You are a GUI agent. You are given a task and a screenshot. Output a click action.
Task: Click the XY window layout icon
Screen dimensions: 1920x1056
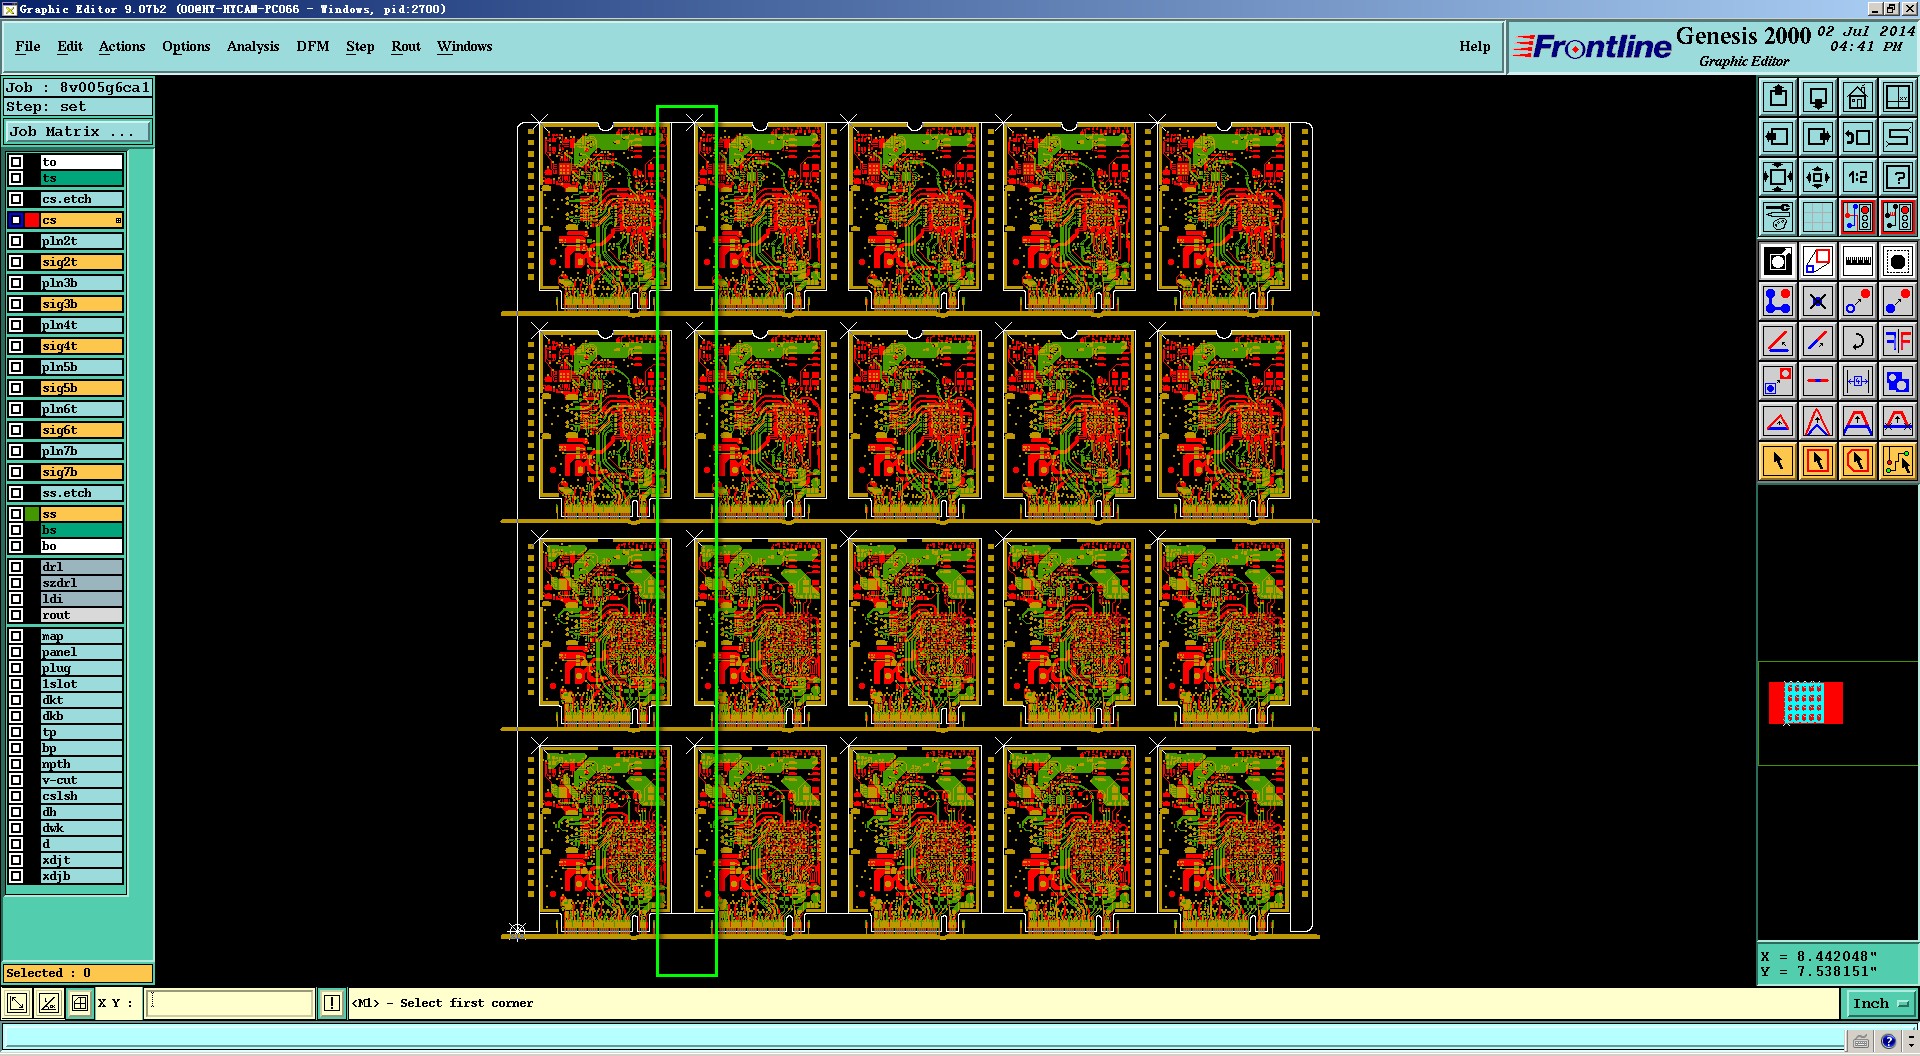1897,97
